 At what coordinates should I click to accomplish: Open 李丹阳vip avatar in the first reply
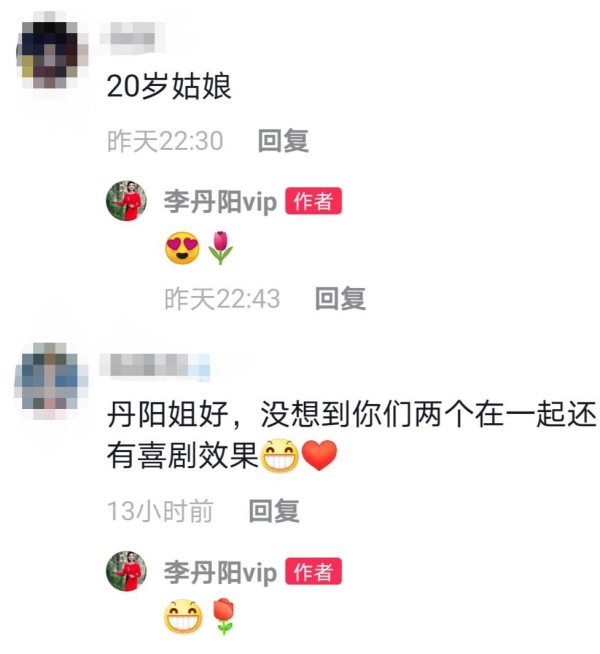tap(126, 200)
